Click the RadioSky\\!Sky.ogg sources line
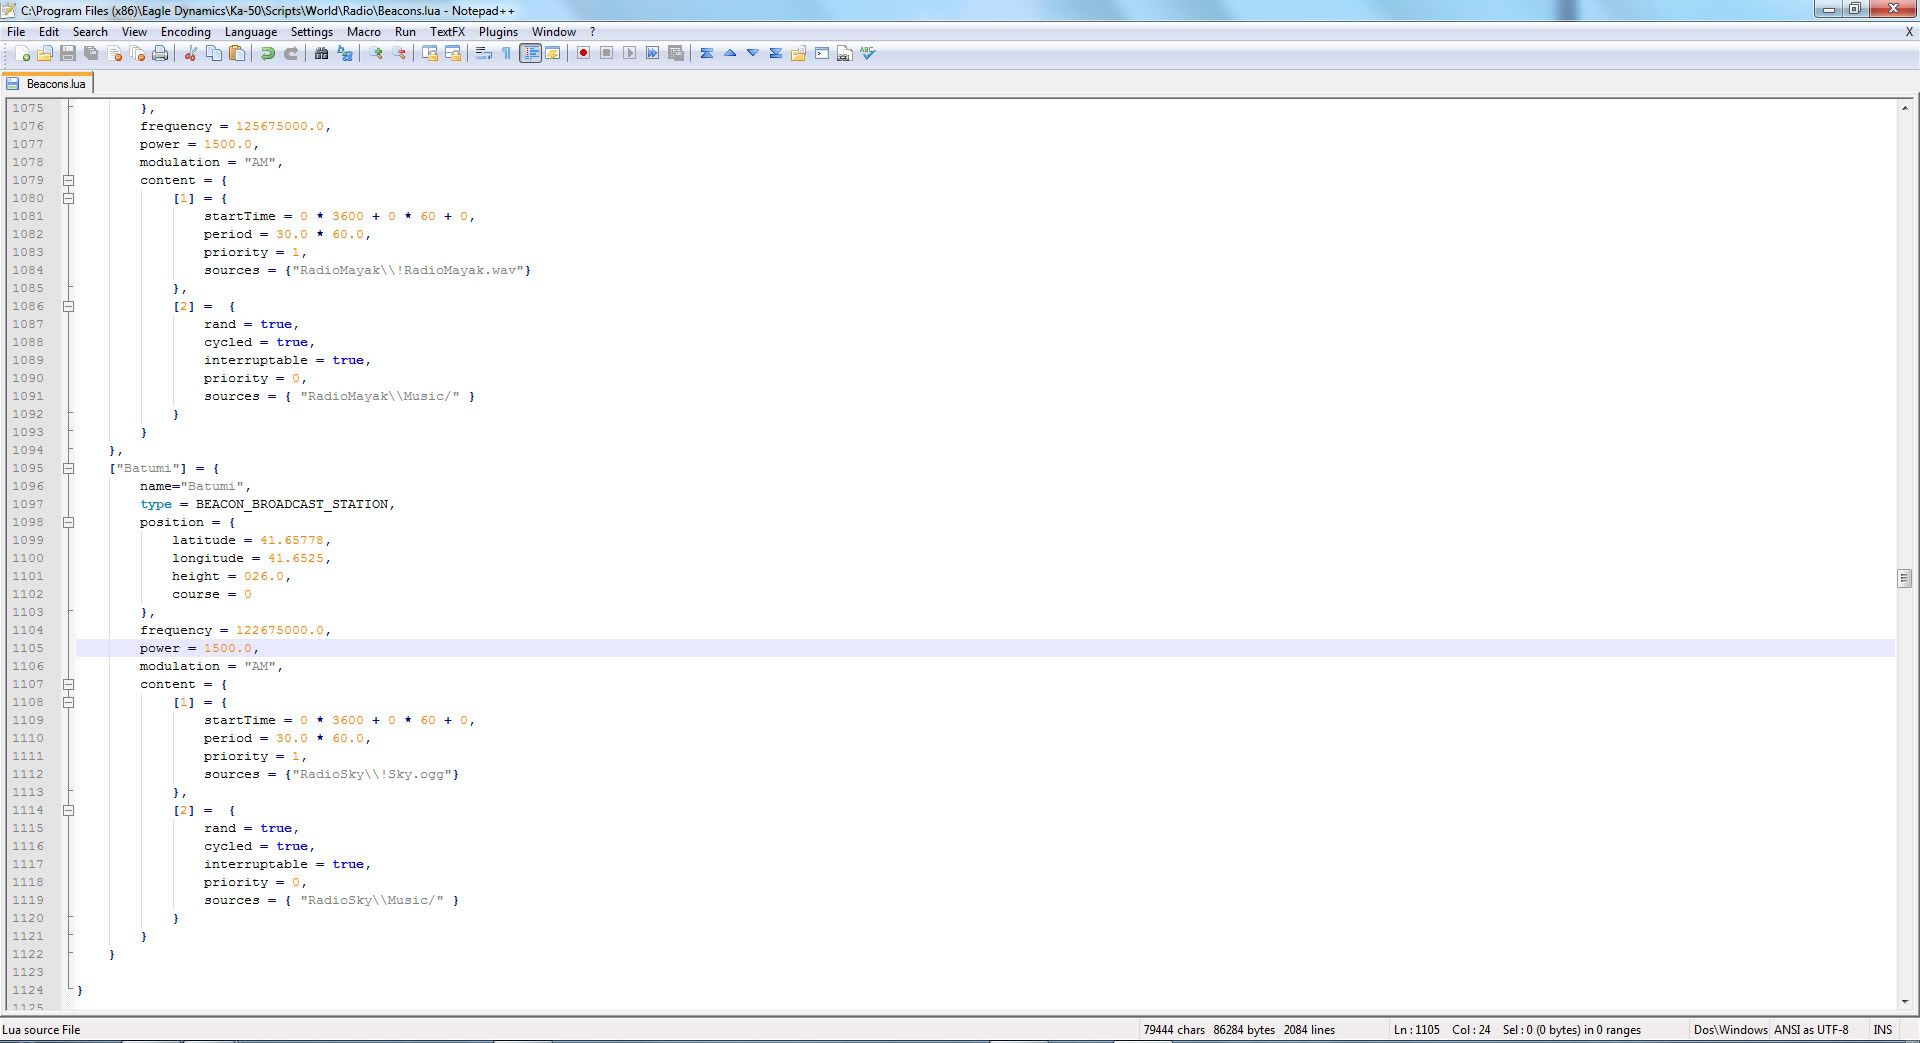 click(x=331, y=774)
